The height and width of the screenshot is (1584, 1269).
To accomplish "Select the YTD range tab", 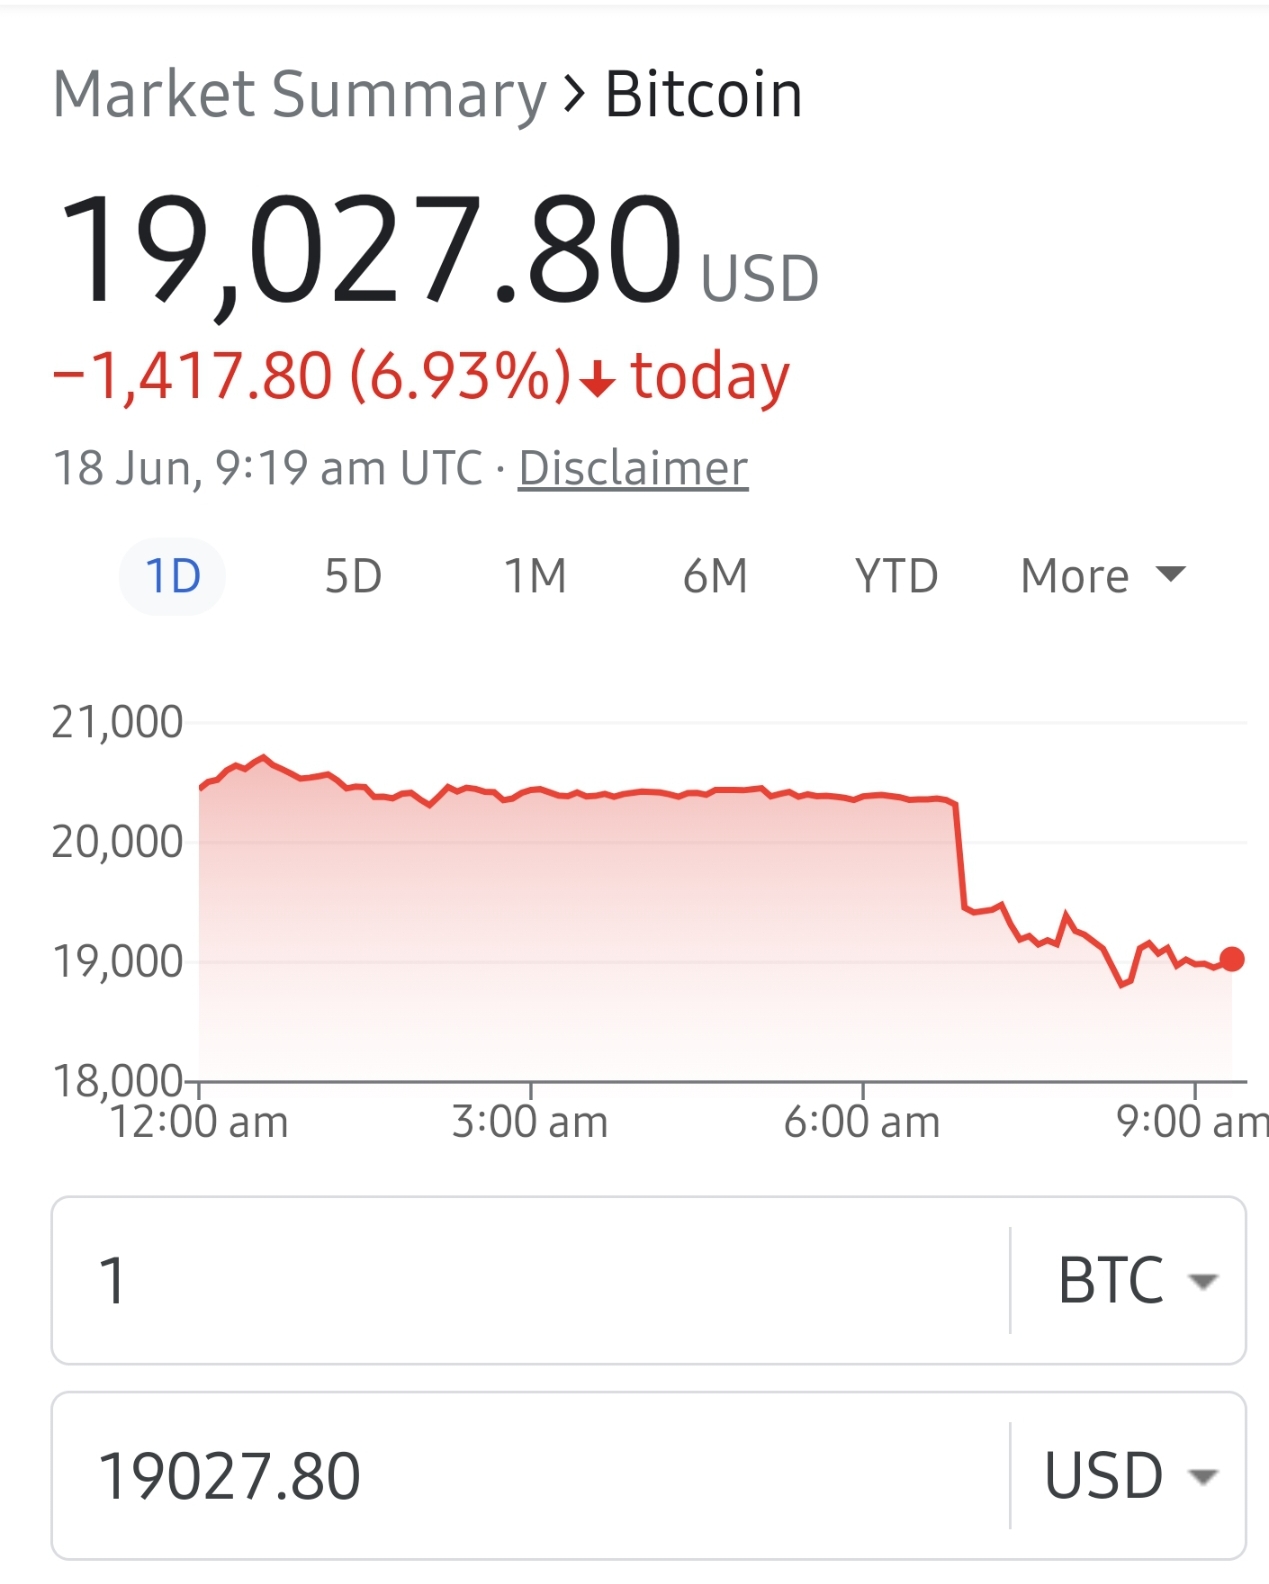I will point(896,576).
